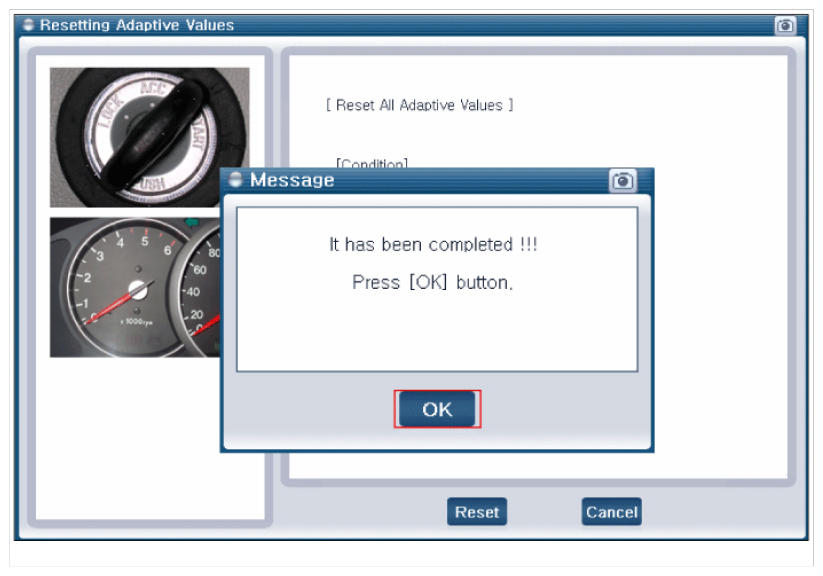Click the camera icon in Message title bar
Viewport: 823px width, 576px height.
[622, 181]
